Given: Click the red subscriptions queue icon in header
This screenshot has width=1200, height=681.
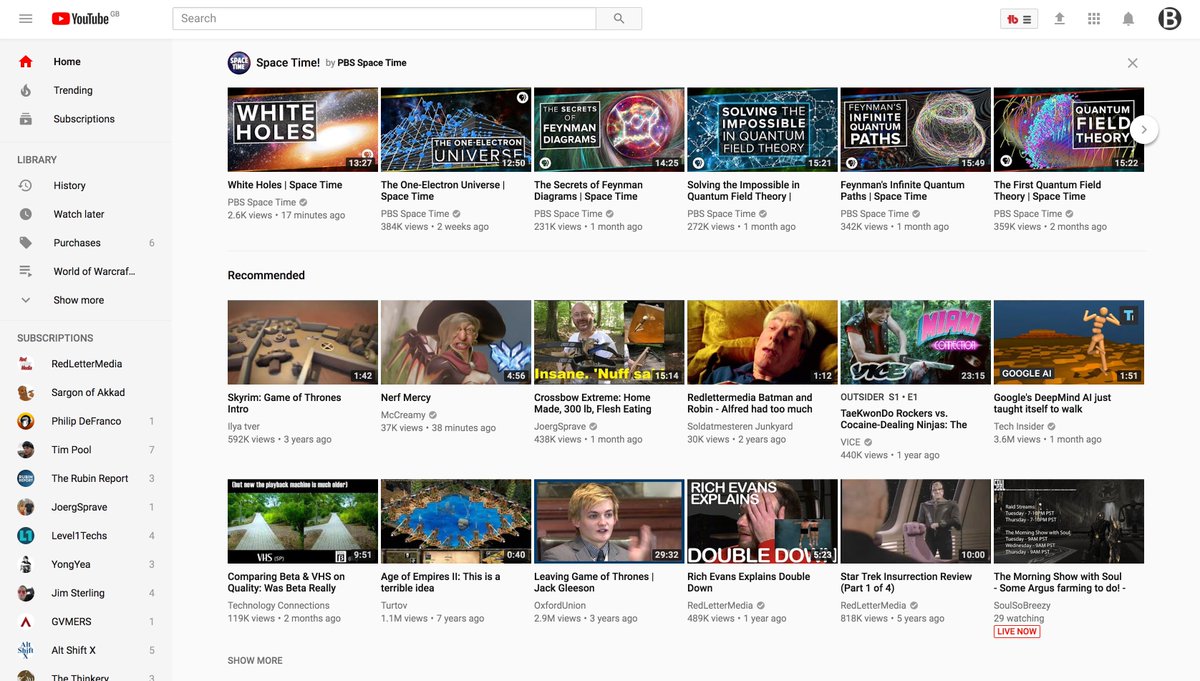Looking at the screenshot, I should point(1020,19).
